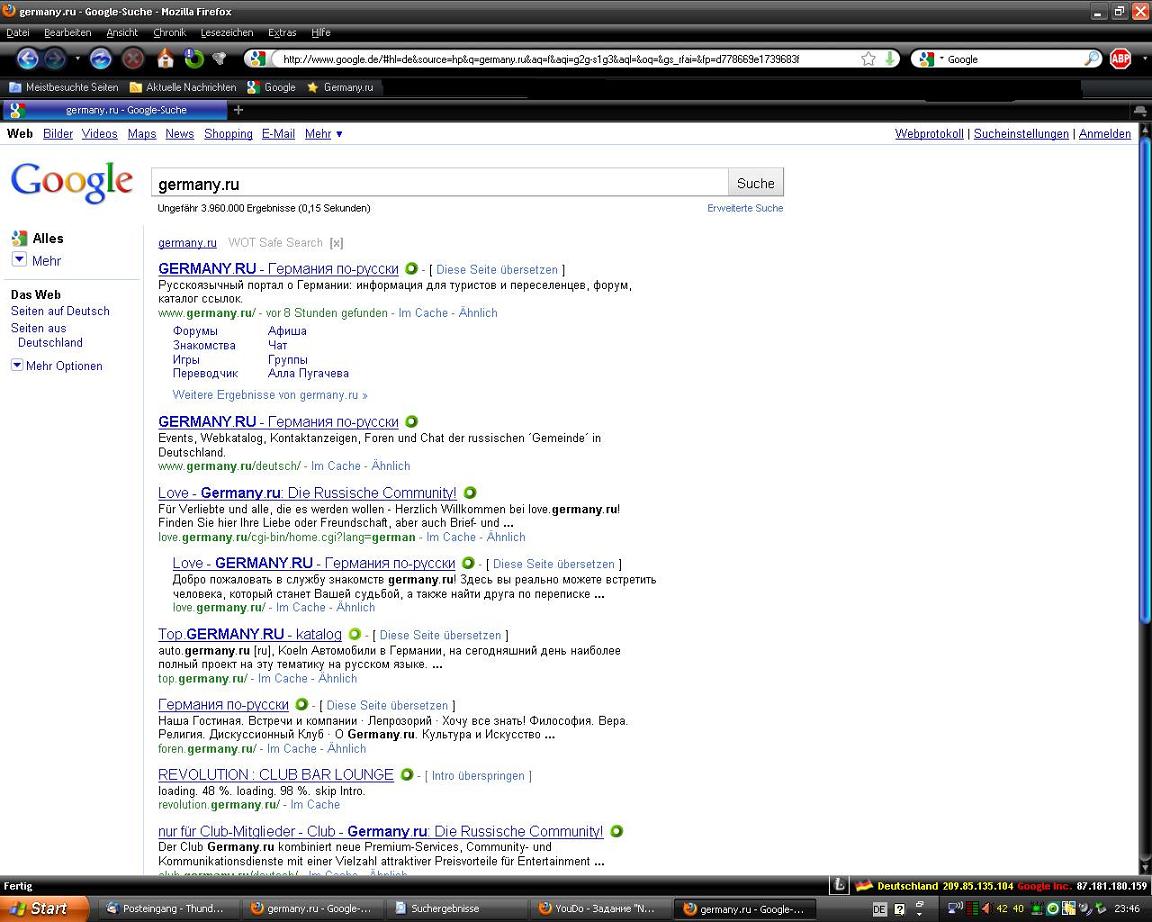Click the green WOT rating toolbar icon
The image size is (1152, 922).
point(194,59)
